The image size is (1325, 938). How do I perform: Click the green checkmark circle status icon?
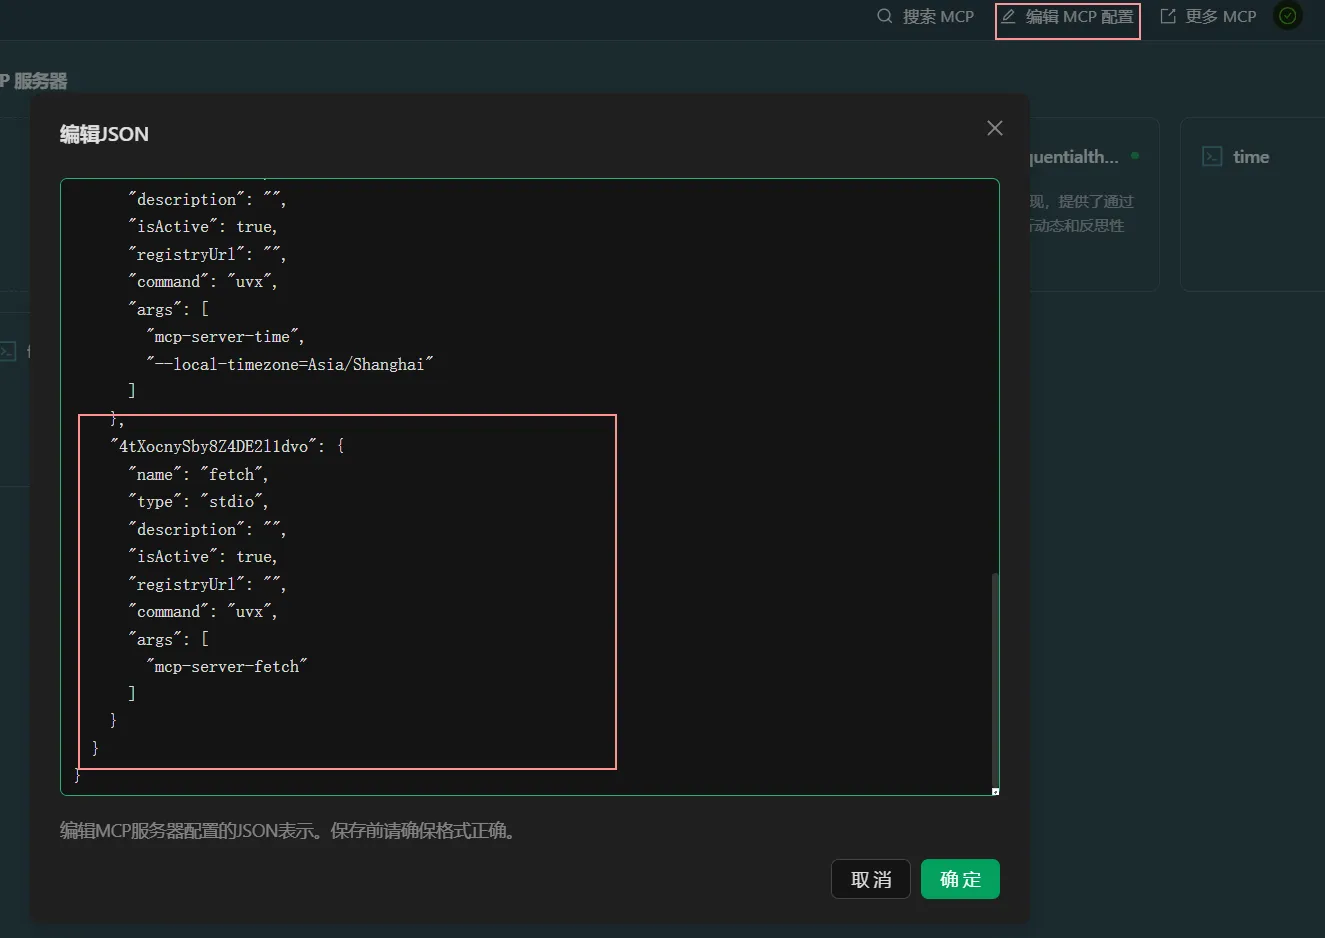(1288, 16)
